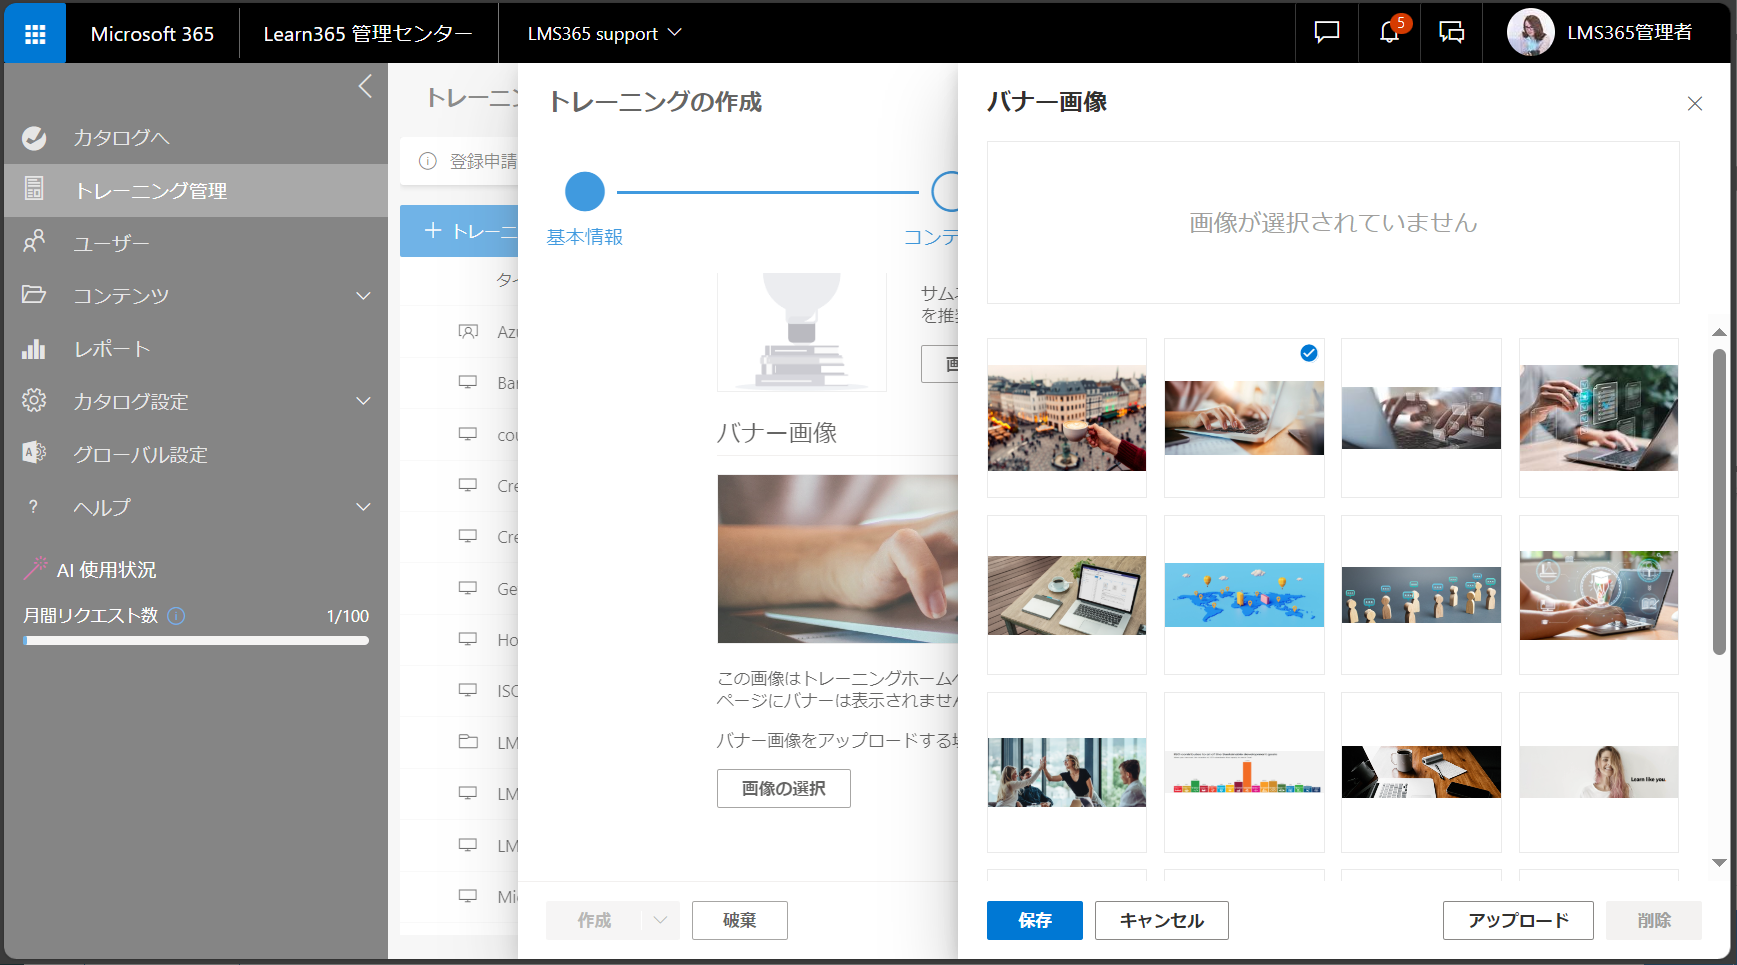This screenshot has width=1737, height=965.
Task: Select the city square coffee cup banner
Action: coord(1067,418)
